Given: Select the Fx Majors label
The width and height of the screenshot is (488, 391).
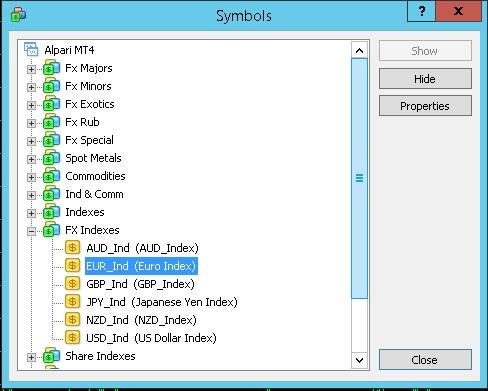Looking at the screenshot, I should [x=89, y=68].
